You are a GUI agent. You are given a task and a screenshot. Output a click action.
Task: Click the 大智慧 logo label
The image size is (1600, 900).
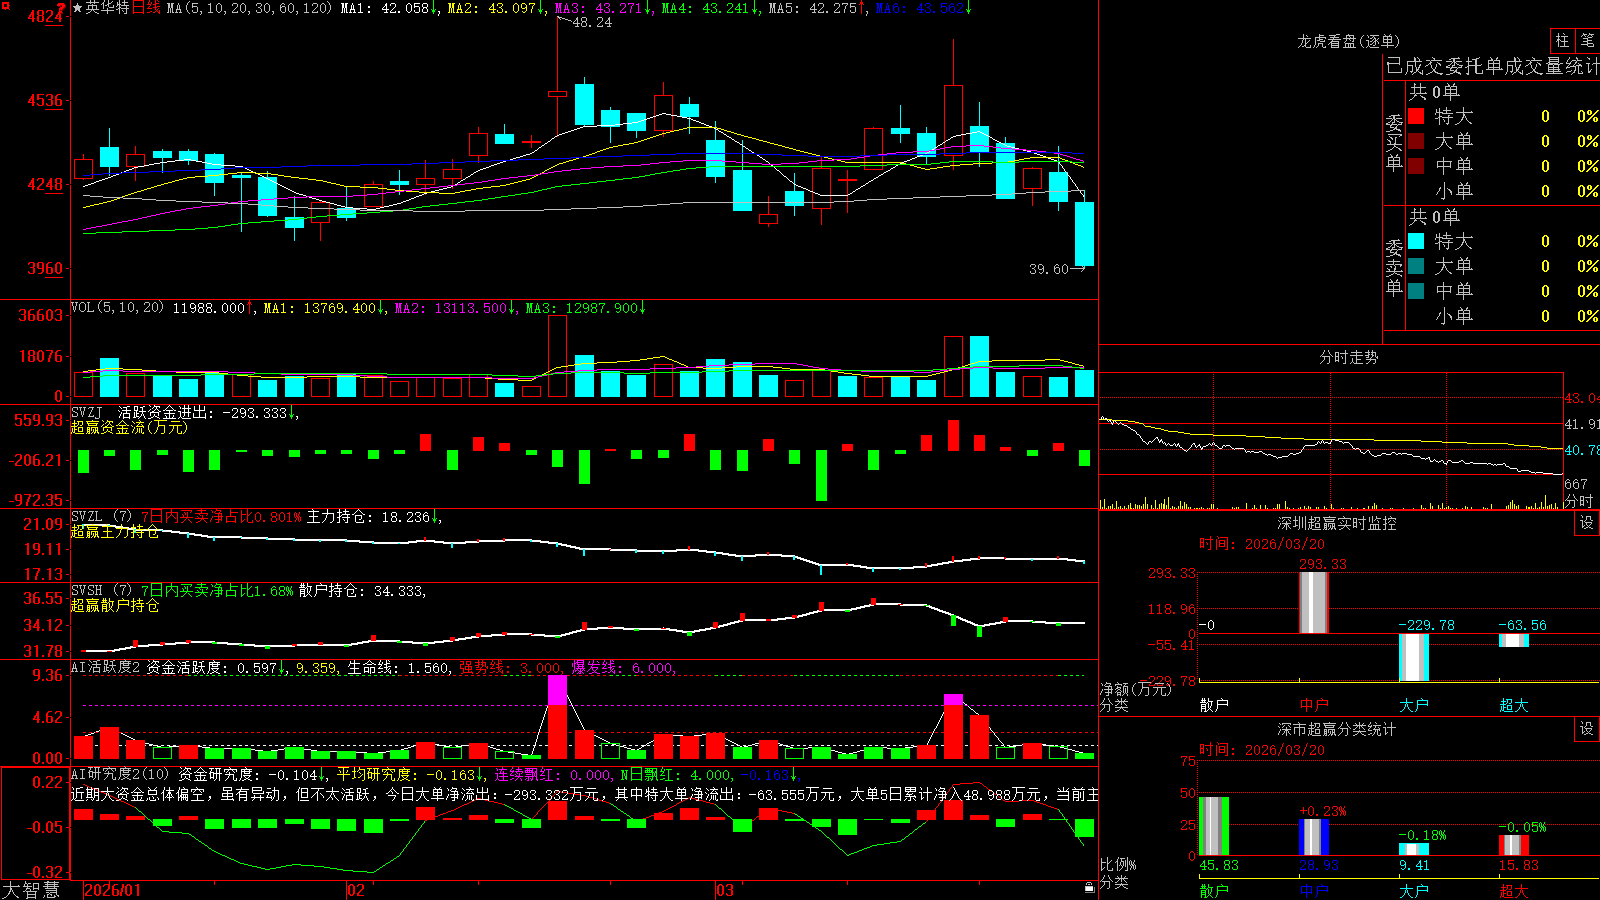point(31,890)
